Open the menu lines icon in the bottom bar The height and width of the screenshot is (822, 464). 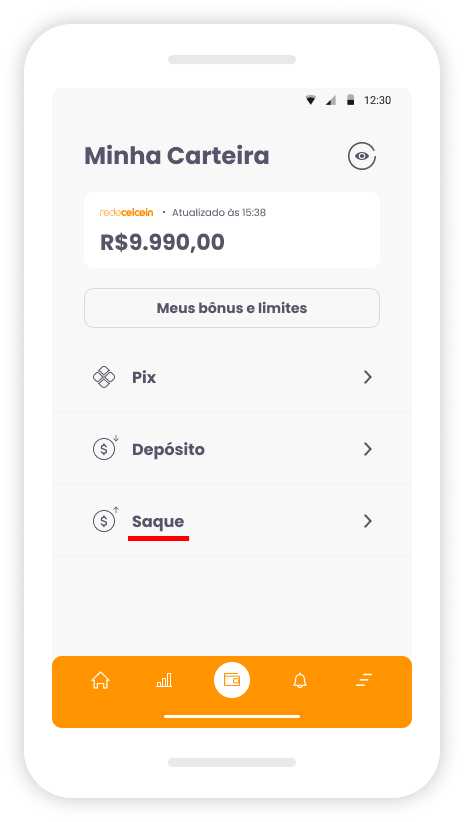tap(364, 680)
